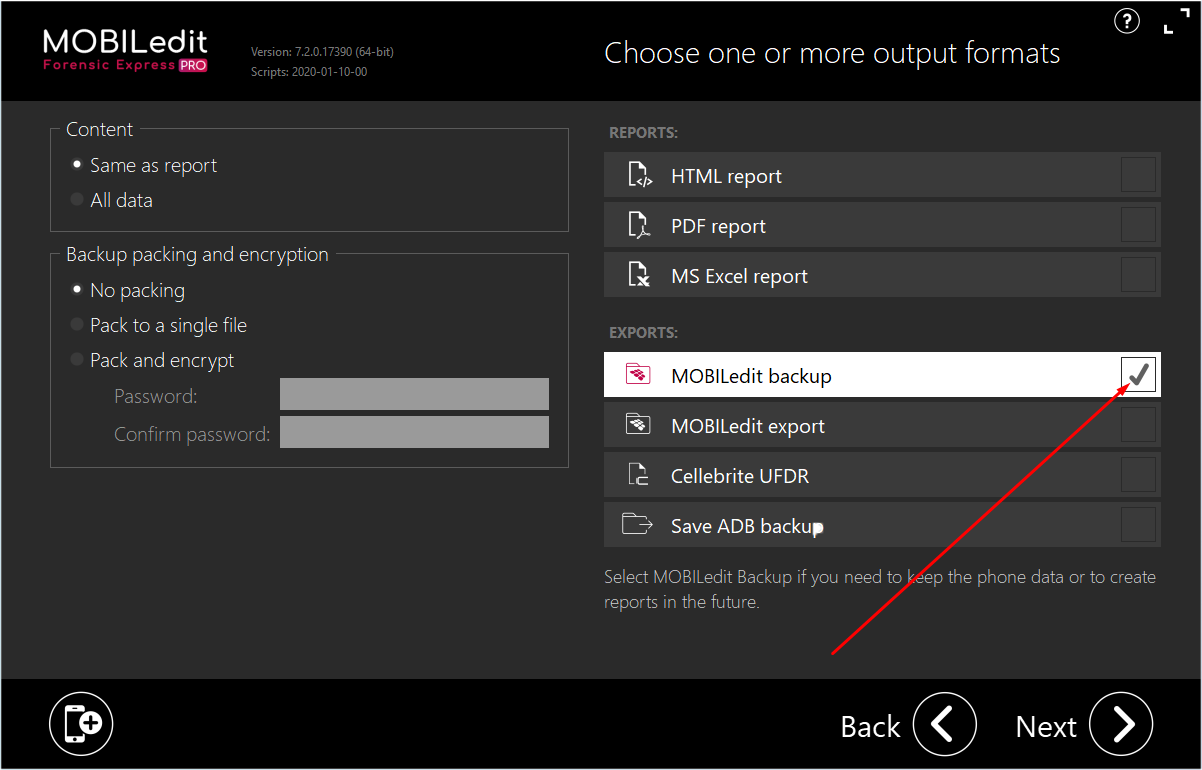1202x770 pixels.
Task: Click the Scripts date text
Action: [x=309, y=72]
